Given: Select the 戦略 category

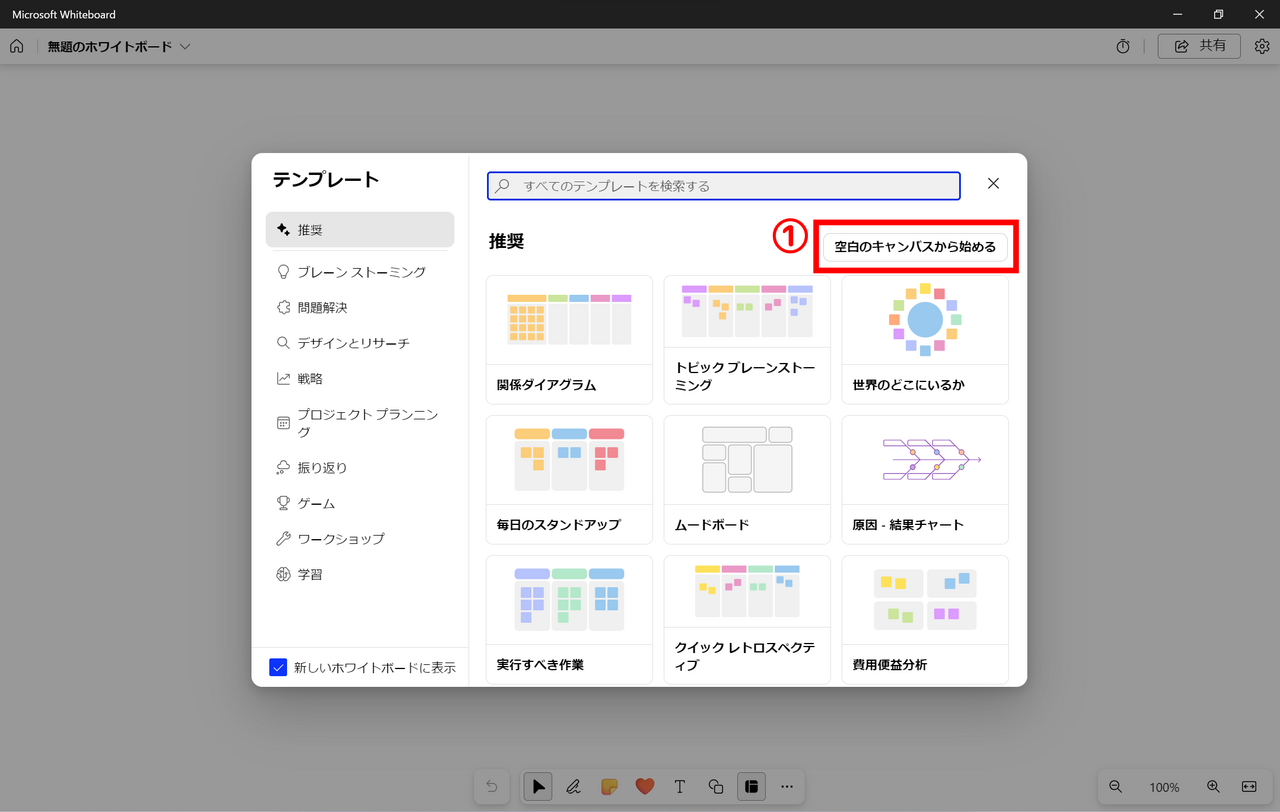Looking at the screenshot, I should (x=360, y=379).
